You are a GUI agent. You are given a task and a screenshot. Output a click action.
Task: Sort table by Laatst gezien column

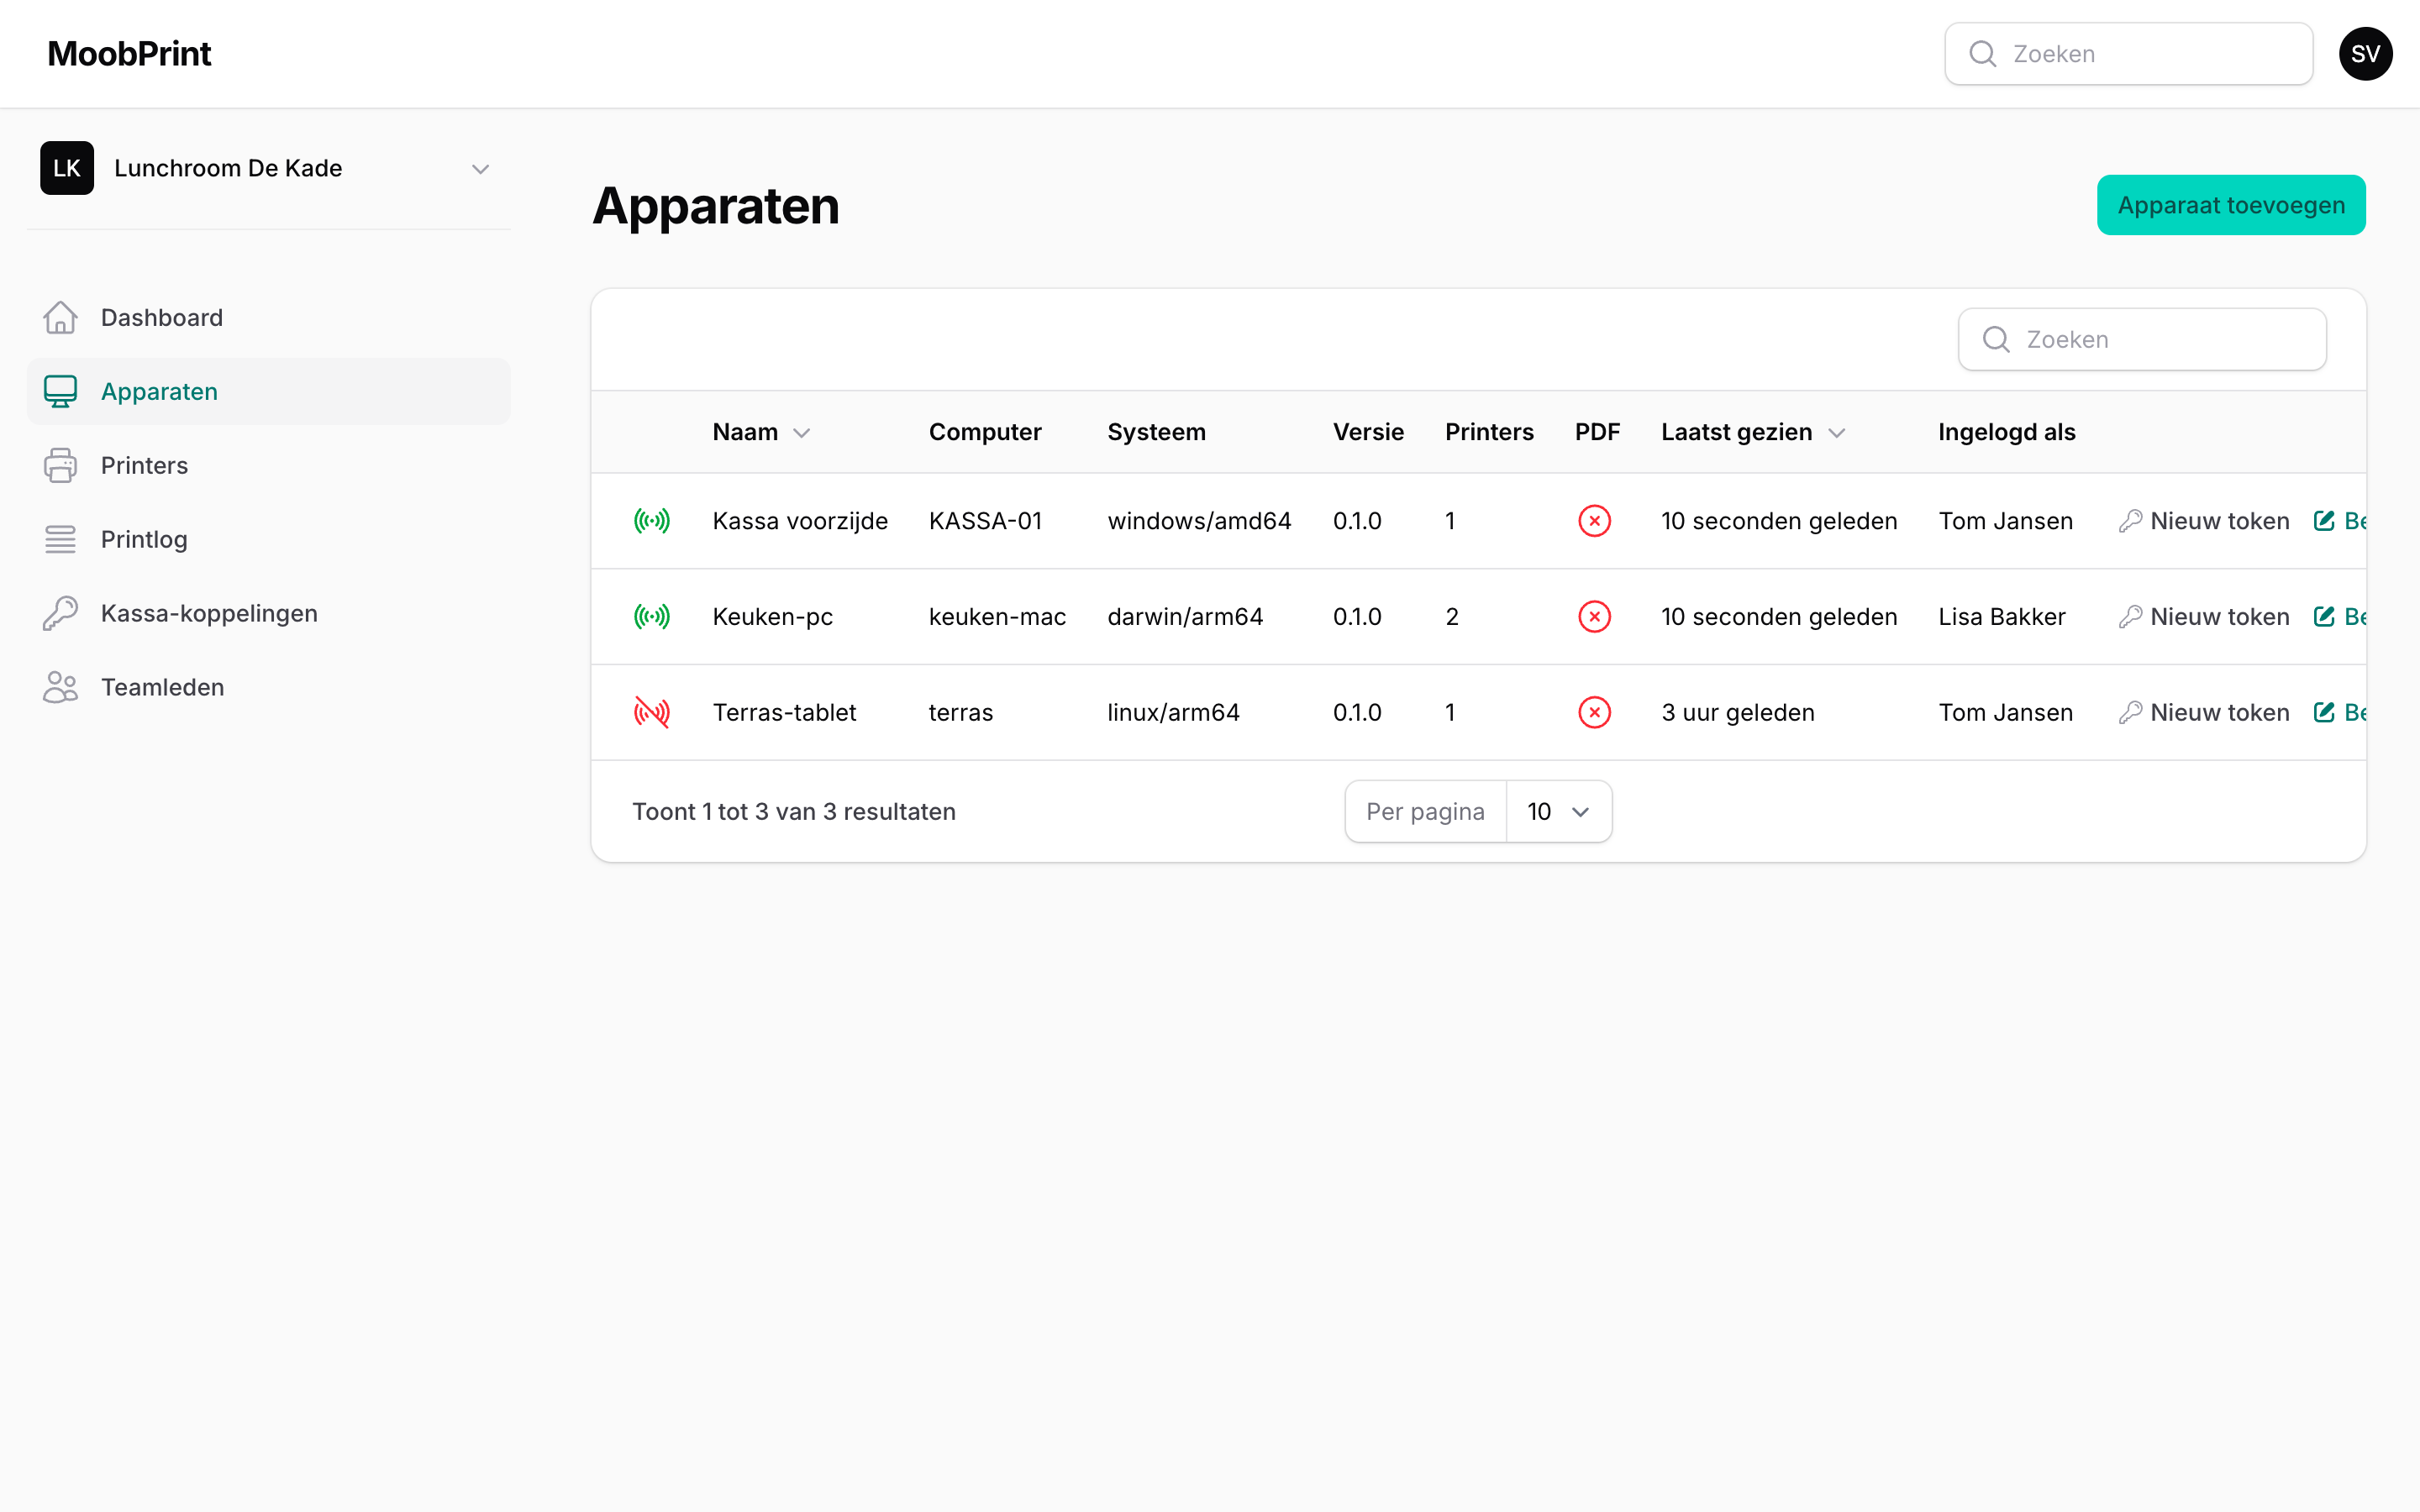[x=1752, y=432]
